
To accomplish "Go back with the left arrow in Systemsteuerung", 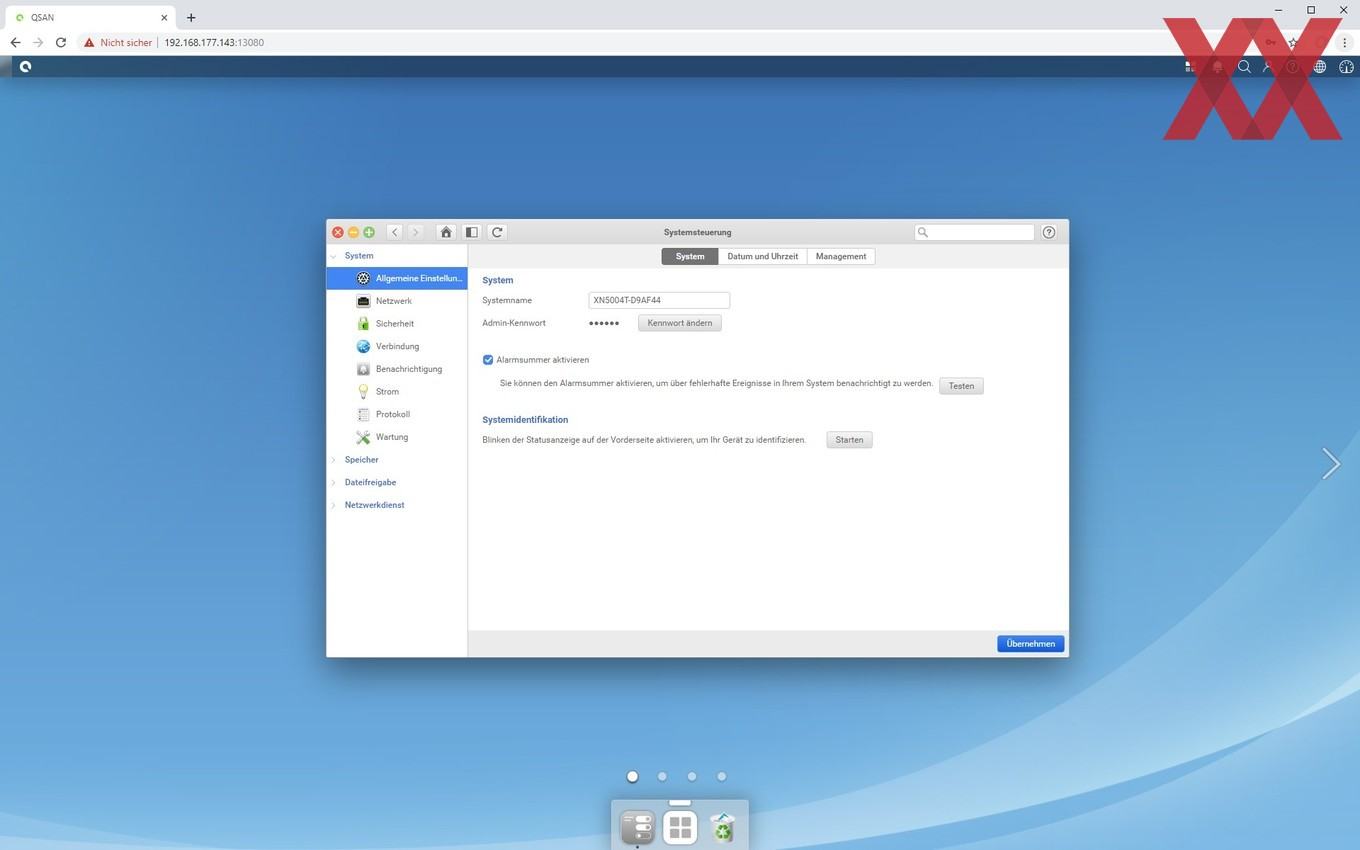I will click(395, 232).
